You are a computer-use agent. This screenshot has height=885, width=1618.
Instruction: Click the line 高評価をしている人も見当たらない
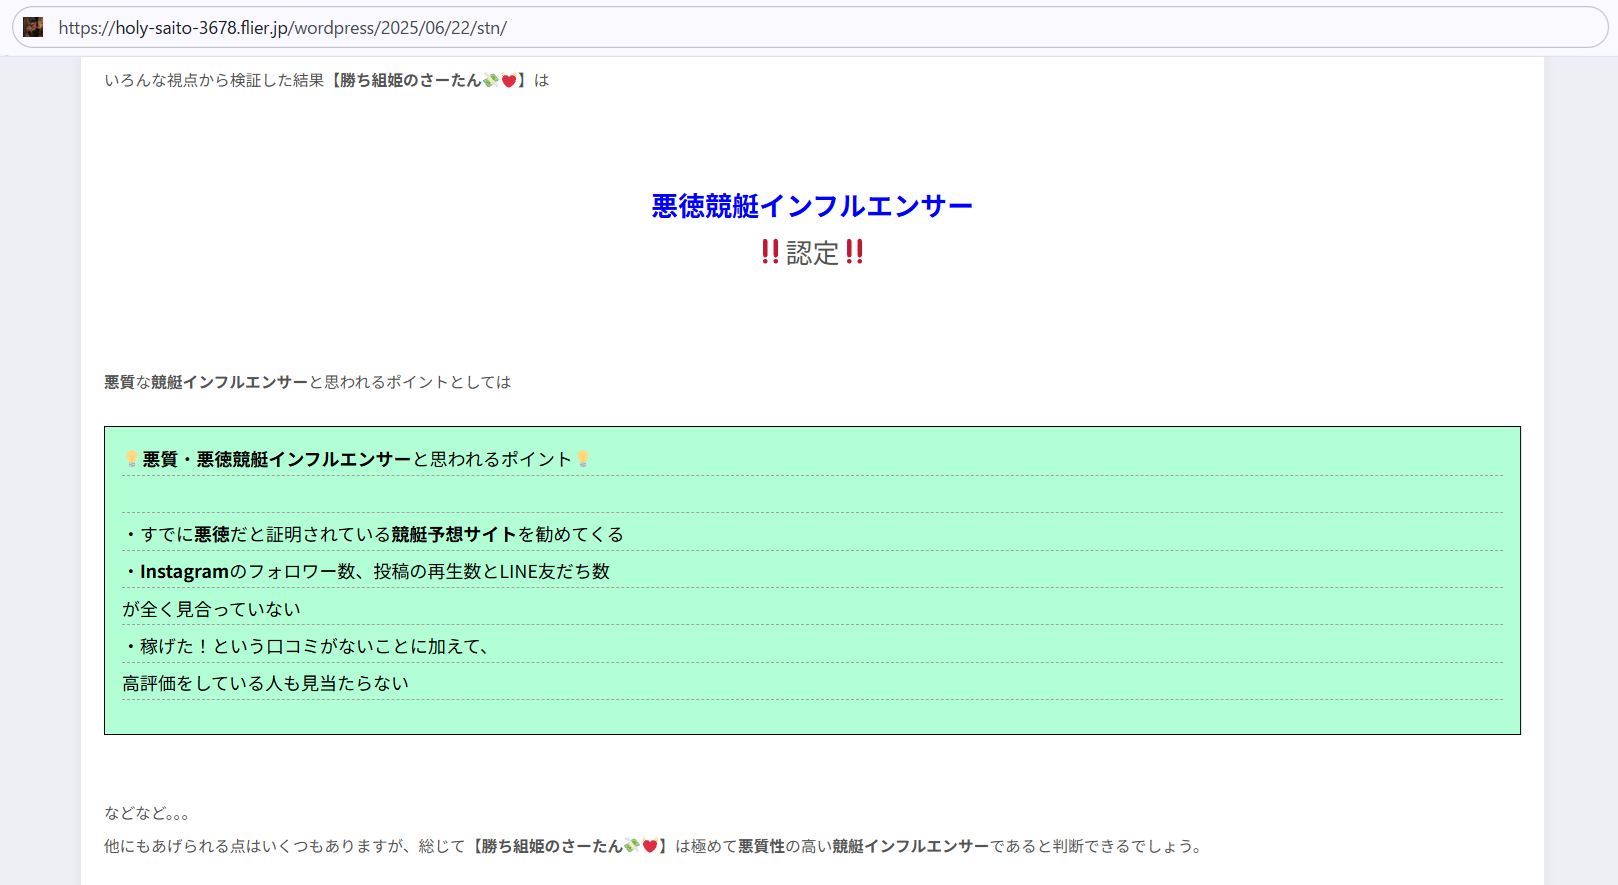tap(265, 683)
